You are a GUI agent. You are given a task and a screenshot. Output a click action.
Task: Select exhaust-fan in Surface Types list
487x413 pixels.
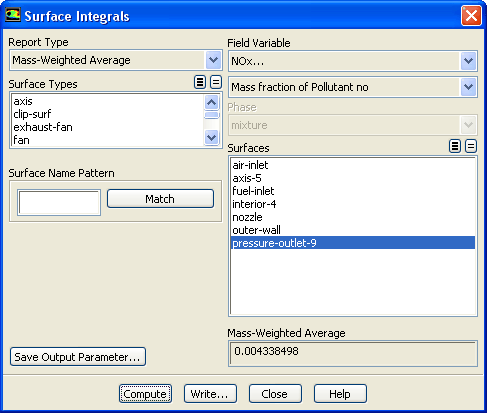pyautogui.click(x=43, y=127)
